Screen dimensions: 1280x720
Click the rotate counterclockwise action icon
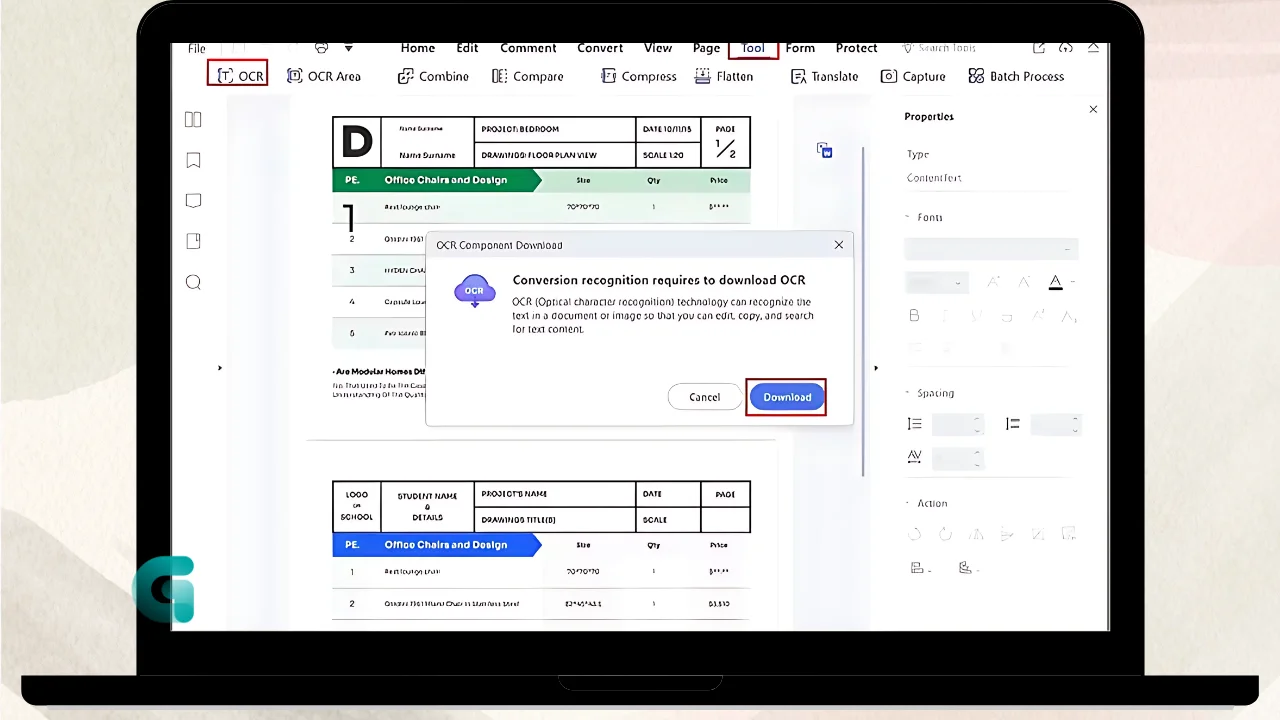pyautogui.click(x=914, y=534)
